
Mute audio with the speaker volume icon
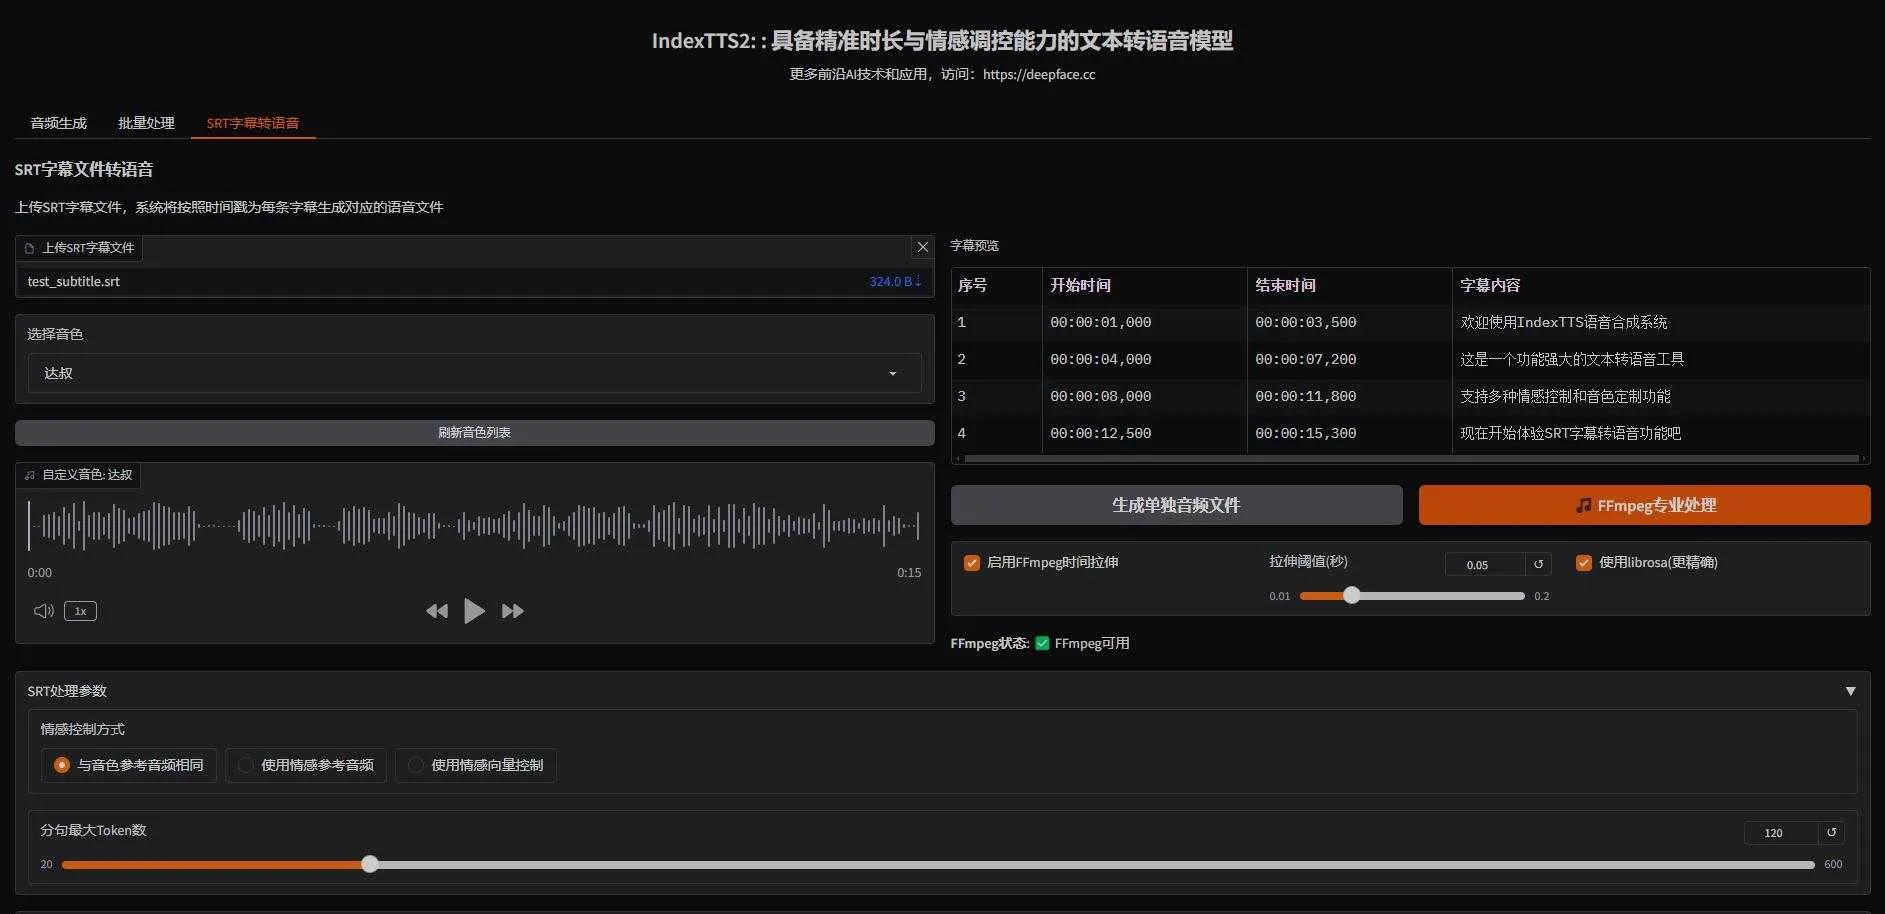tap(43, 611)
